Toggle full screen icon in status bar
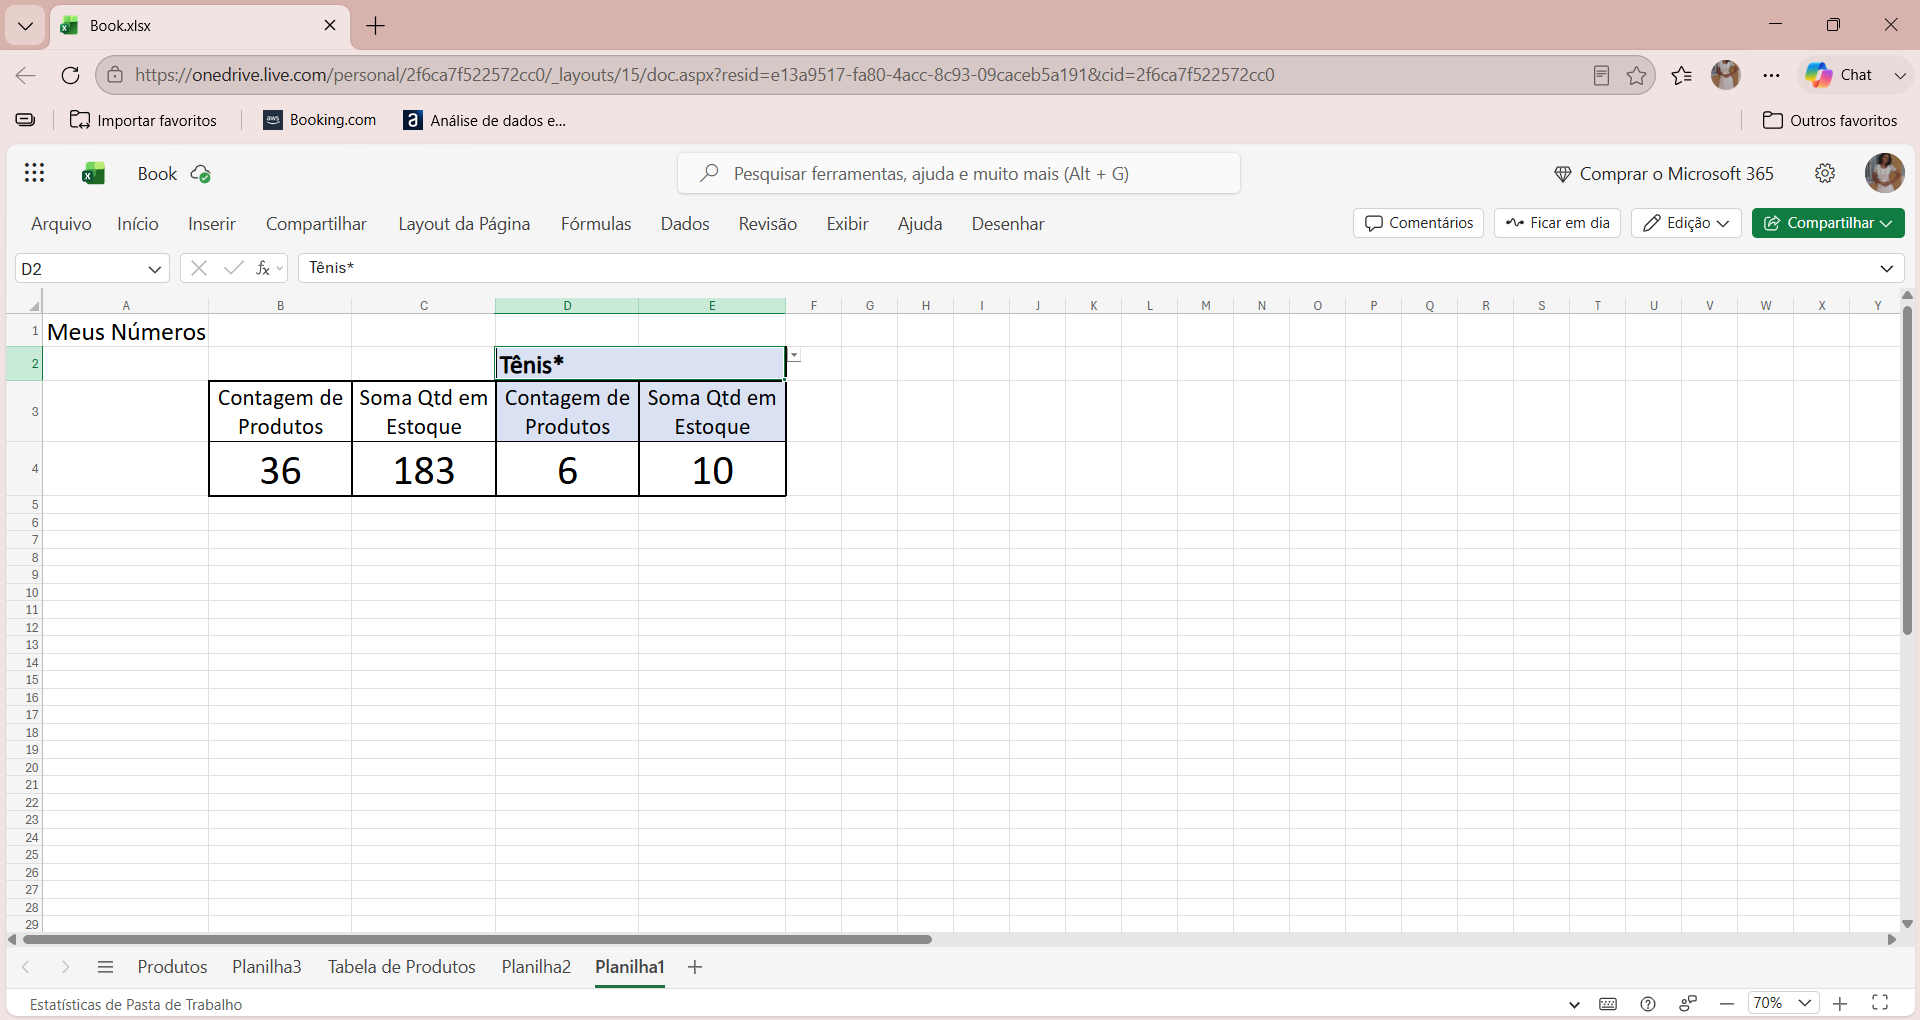The height and width of the screenshot is (1020, 1920). pos(1880,1003)
